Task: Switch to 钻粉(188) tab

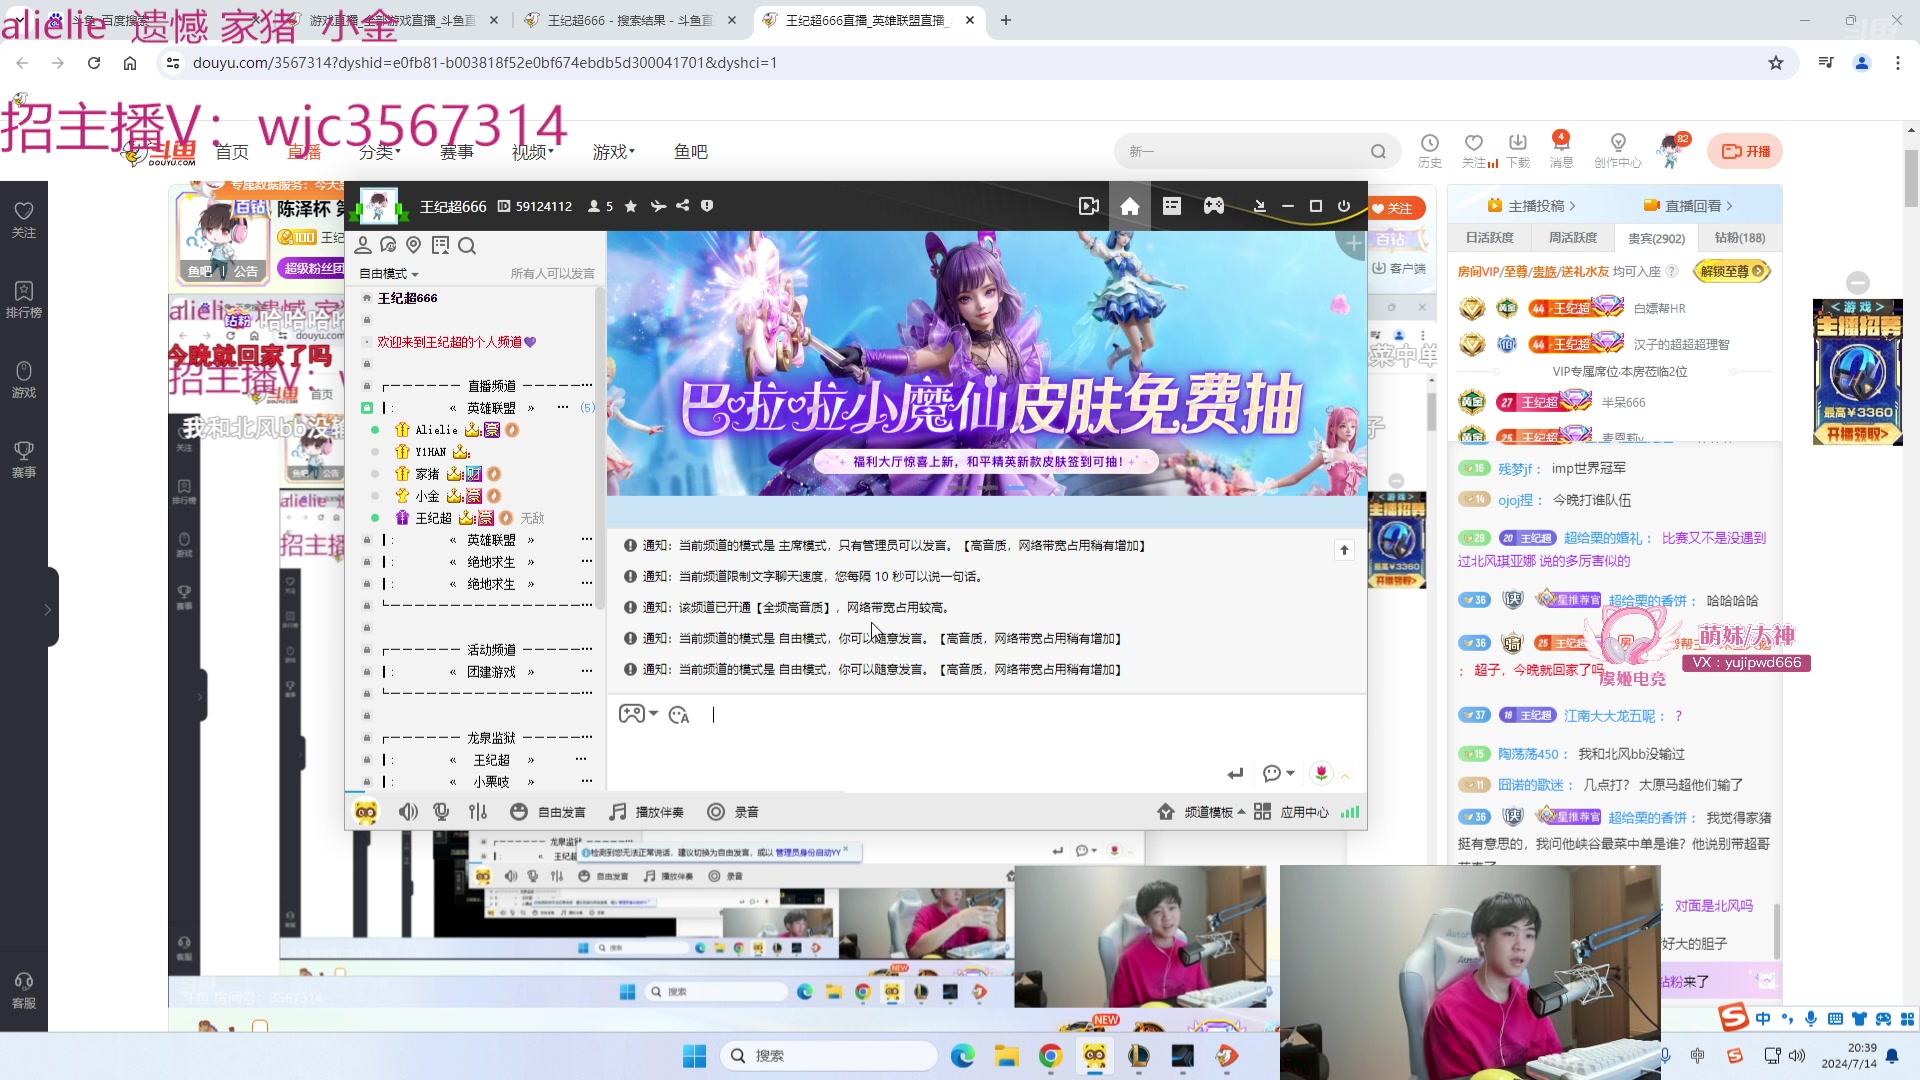Action: pos(1740,238)
